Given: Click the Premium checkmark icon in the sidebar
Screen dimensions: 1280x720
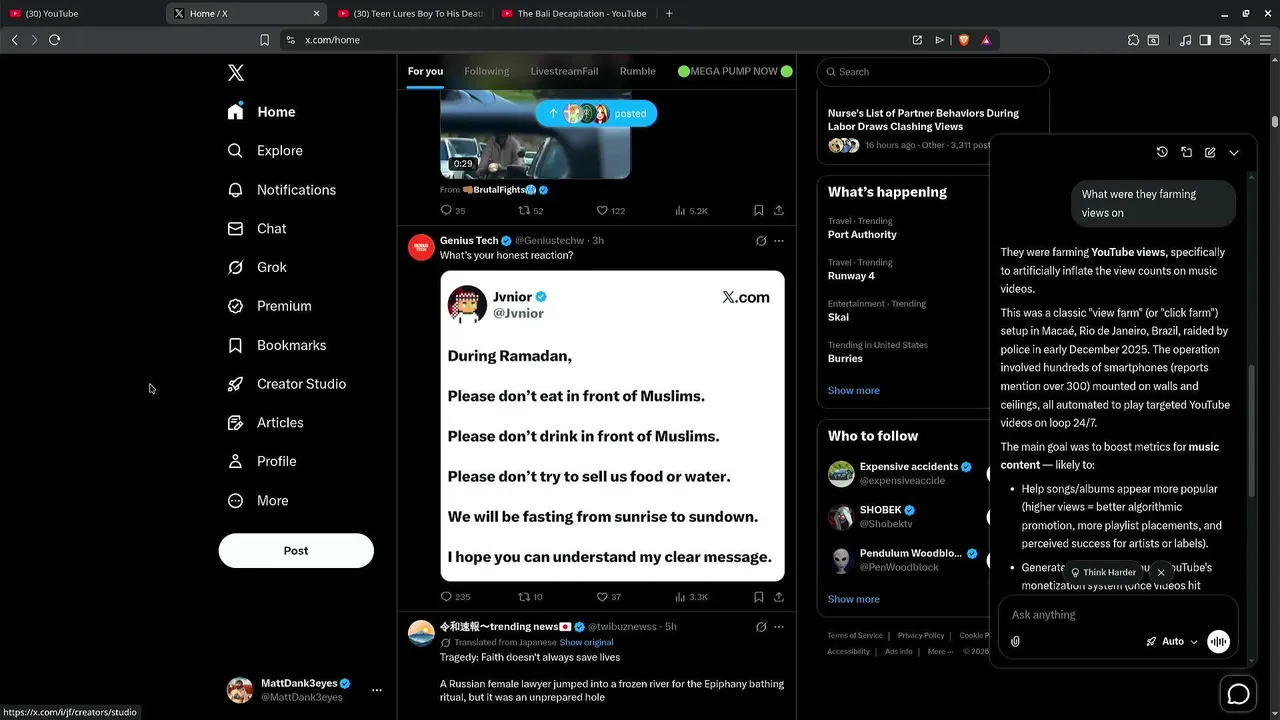Looking at the screenshot, I should coord(235,306).
